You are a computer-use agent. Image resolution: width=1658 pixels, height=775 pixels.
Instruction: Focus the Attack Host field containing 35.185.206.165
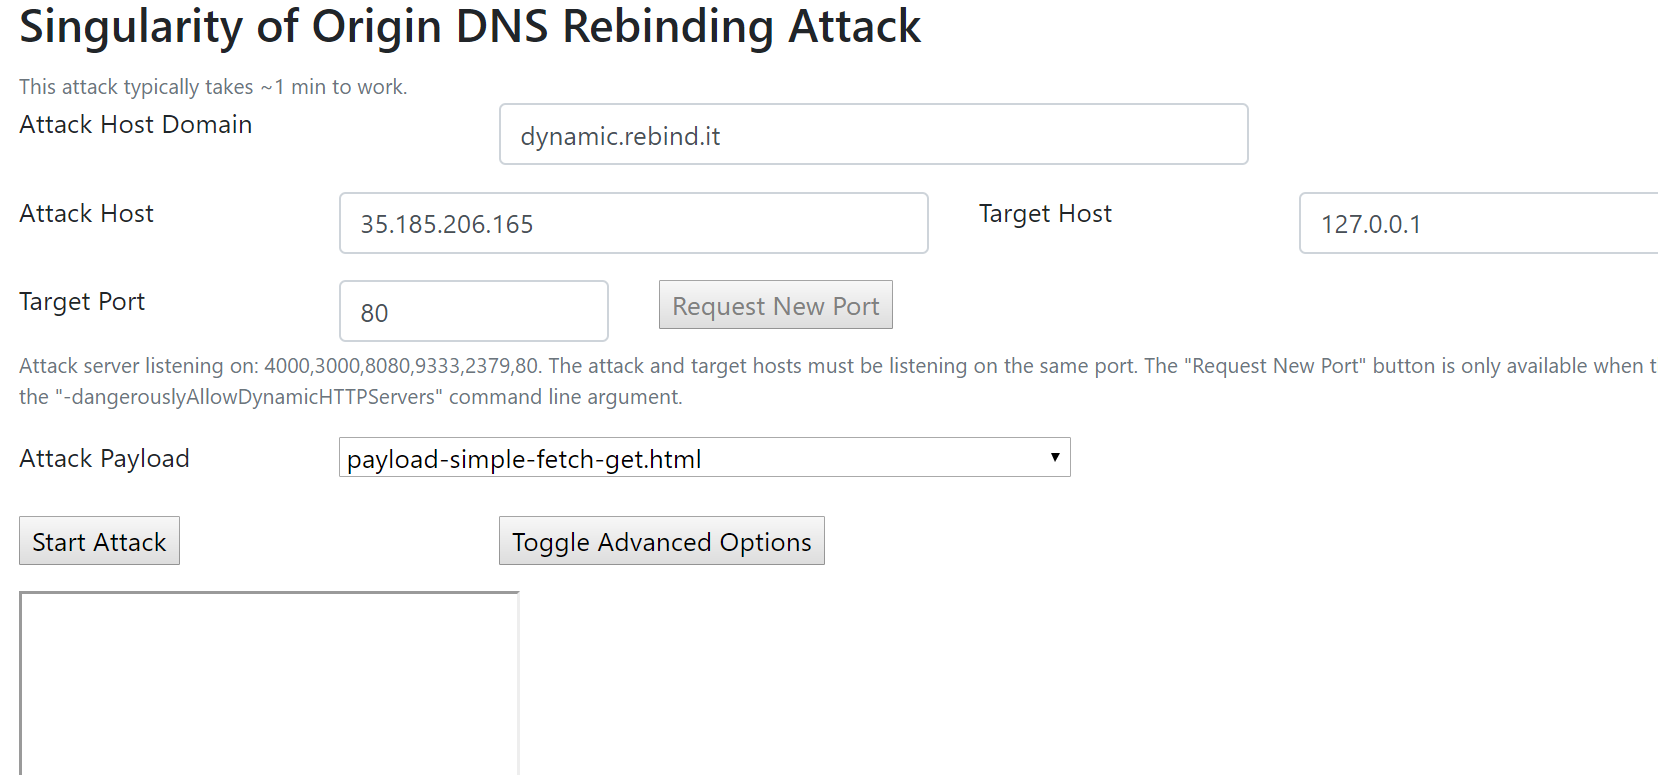[633, 224]
